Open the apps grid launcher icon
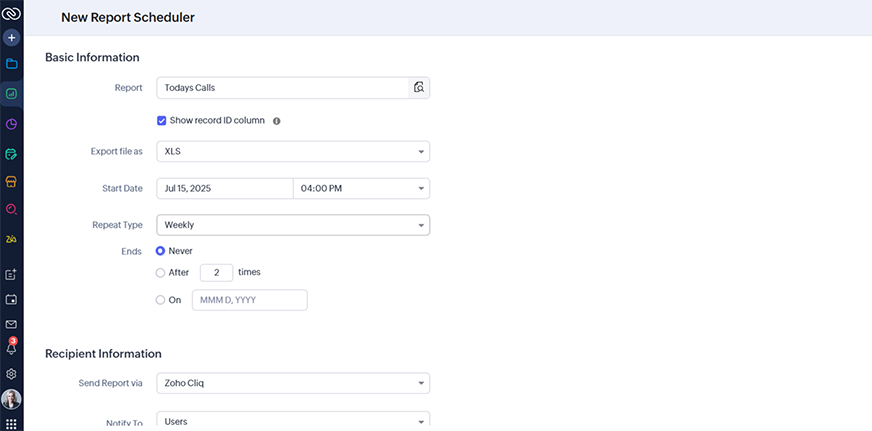 (11, 424)
